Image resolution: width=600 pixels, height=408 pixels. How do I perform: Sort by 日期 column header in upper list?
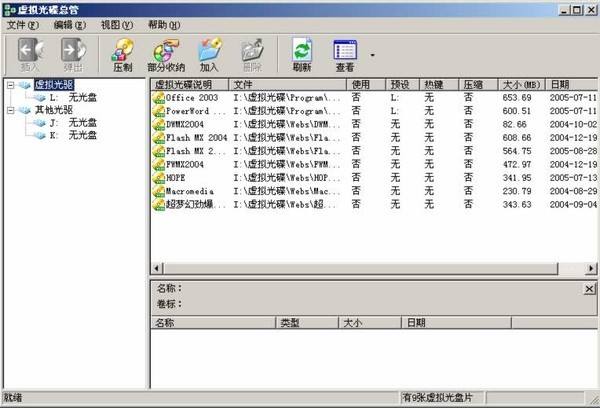pyautogui.click(x=572, y=85)
